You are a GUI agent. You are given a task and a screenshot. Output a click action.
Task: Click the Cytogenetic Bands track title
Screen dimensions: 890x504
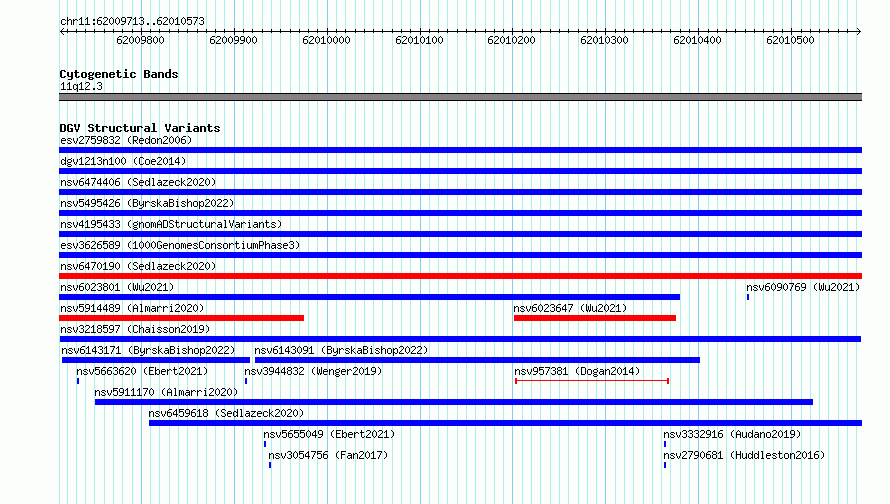[119, 74]
